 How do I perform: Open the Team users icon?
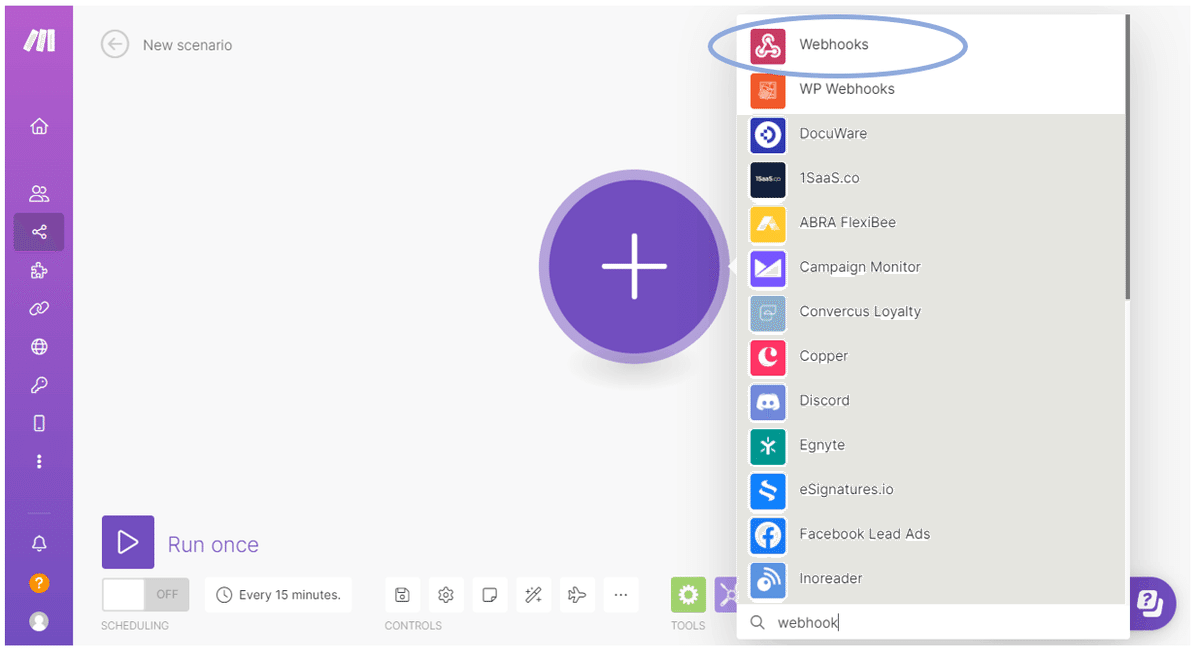[39, 194]
